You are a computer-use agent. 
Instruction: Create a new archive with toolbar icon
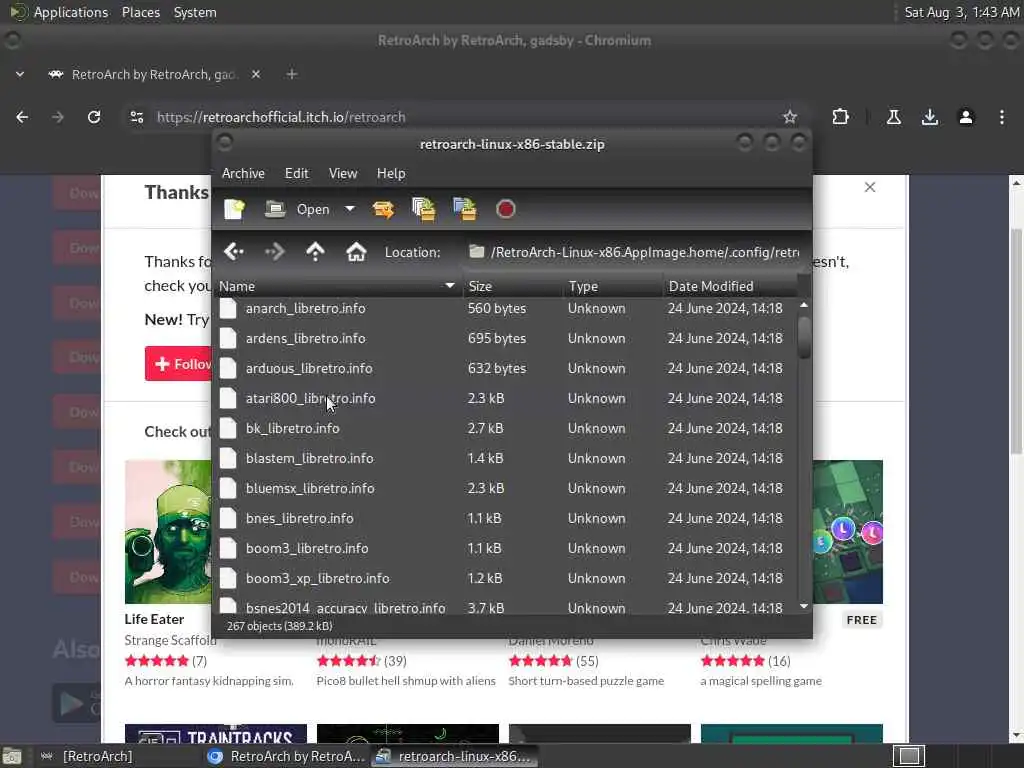(234, 209)
